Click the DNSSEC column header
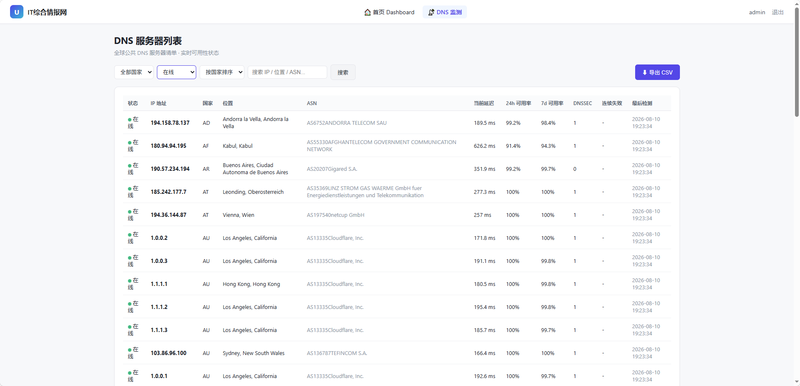The width and height of the screenshot is (800, 386). 583,103
